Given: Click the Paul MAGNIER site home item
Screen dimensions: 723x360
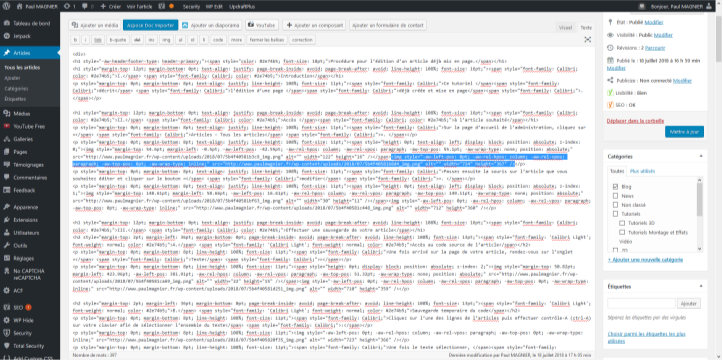Looking at the screenshot, I should (x=37, y=6).
